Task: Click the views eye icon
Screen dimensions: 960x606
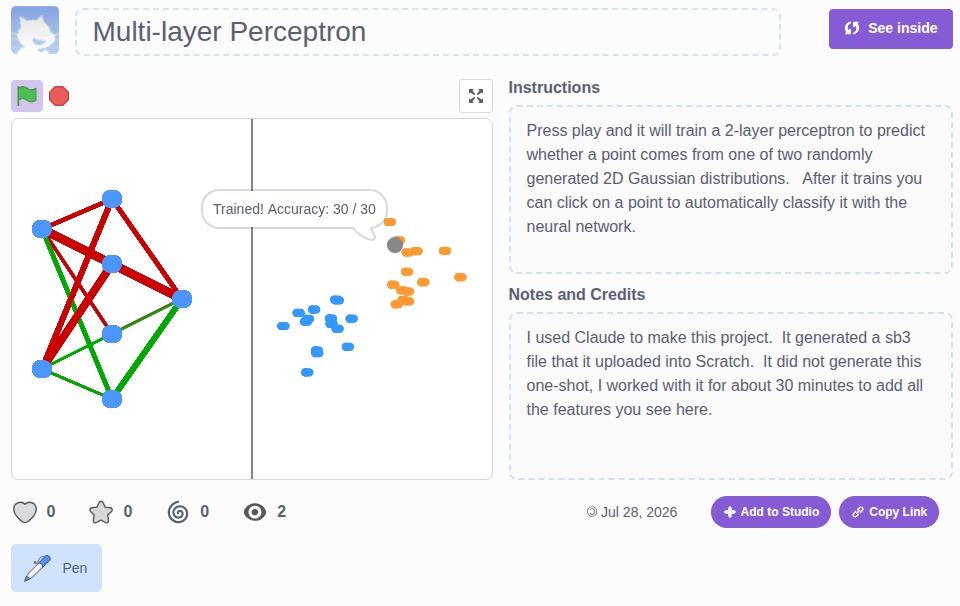Action: coord(255,512)
